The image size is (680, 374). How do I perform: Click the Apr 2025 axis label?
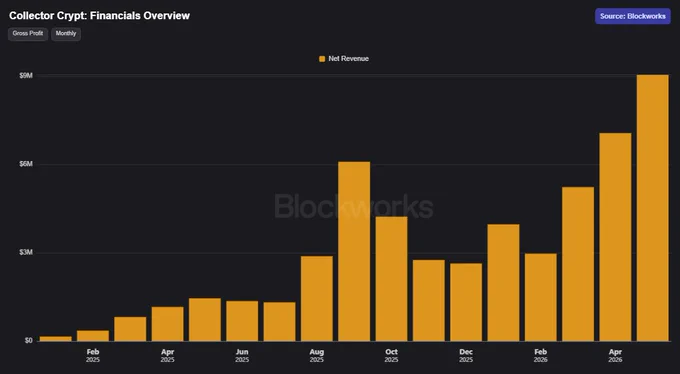click(x=167, y=355)
